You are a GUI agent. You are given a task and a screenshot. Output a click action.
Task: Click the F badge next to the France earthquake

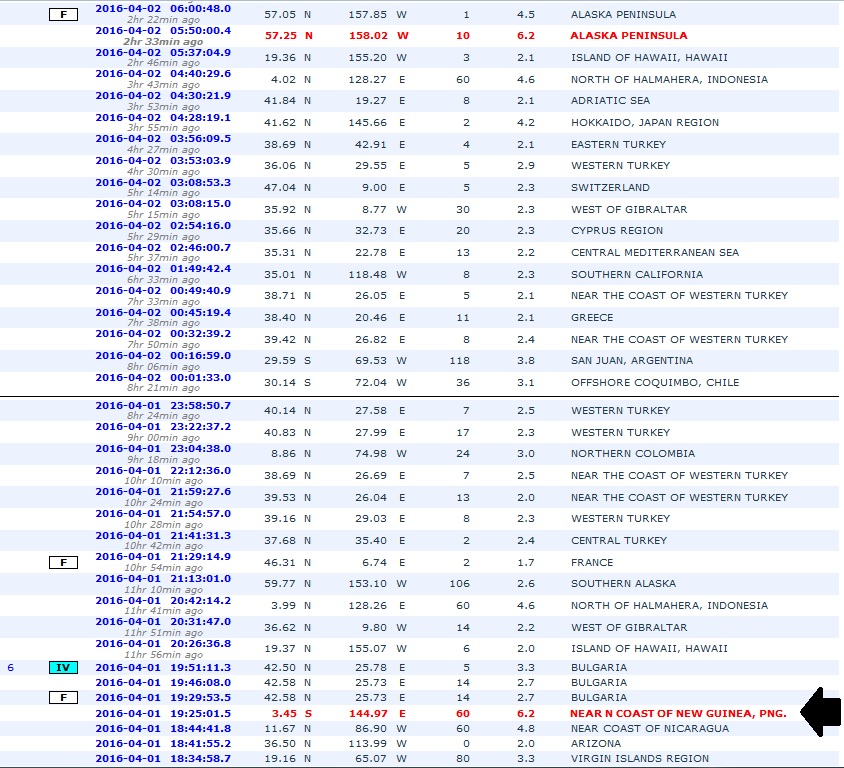click(64, 562)
